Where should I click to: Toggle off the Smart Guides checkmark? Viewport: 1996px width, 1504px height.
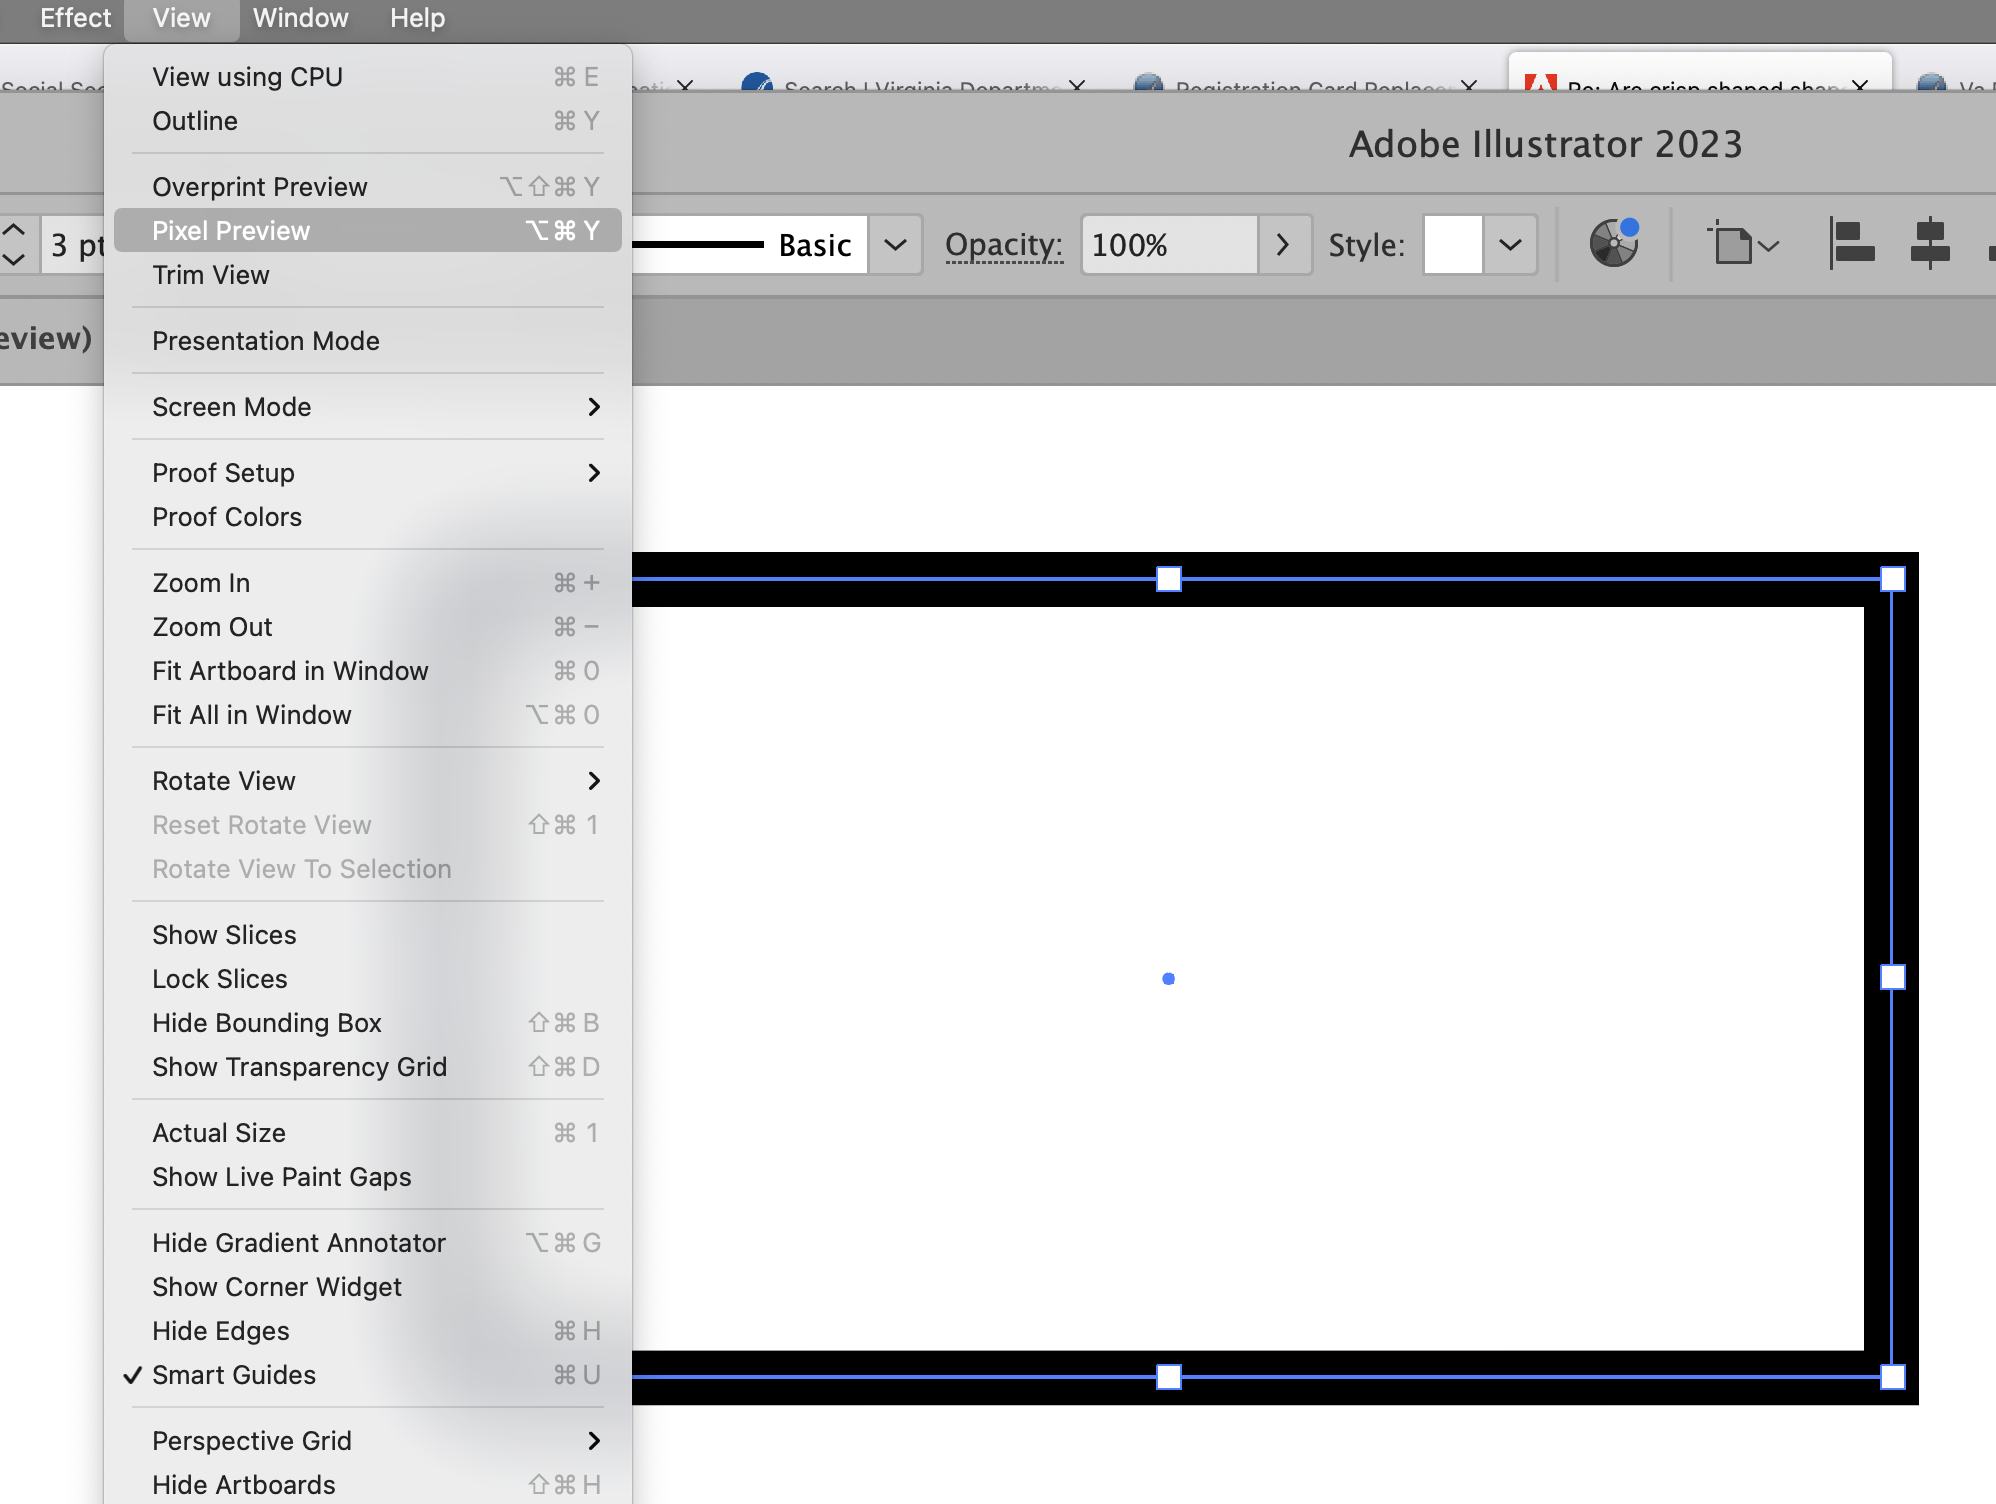[x=133, y=1375]
